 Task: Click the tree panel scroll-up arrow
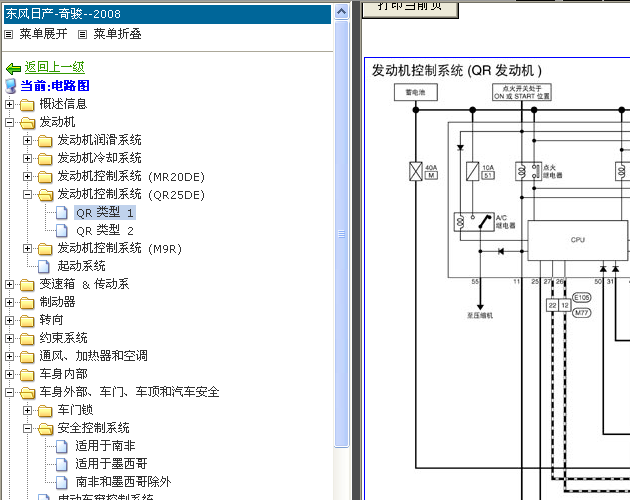(x=342, y=12)
